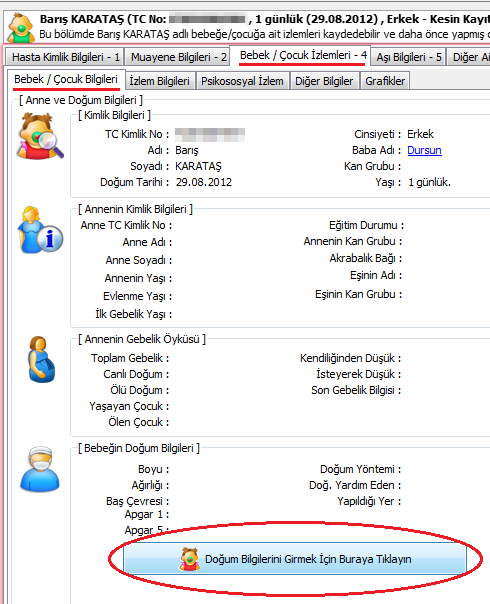Open the İzlem Bilgileri sub-tab
The height and width of the screenshot is (604, 490).
[159, 81]
